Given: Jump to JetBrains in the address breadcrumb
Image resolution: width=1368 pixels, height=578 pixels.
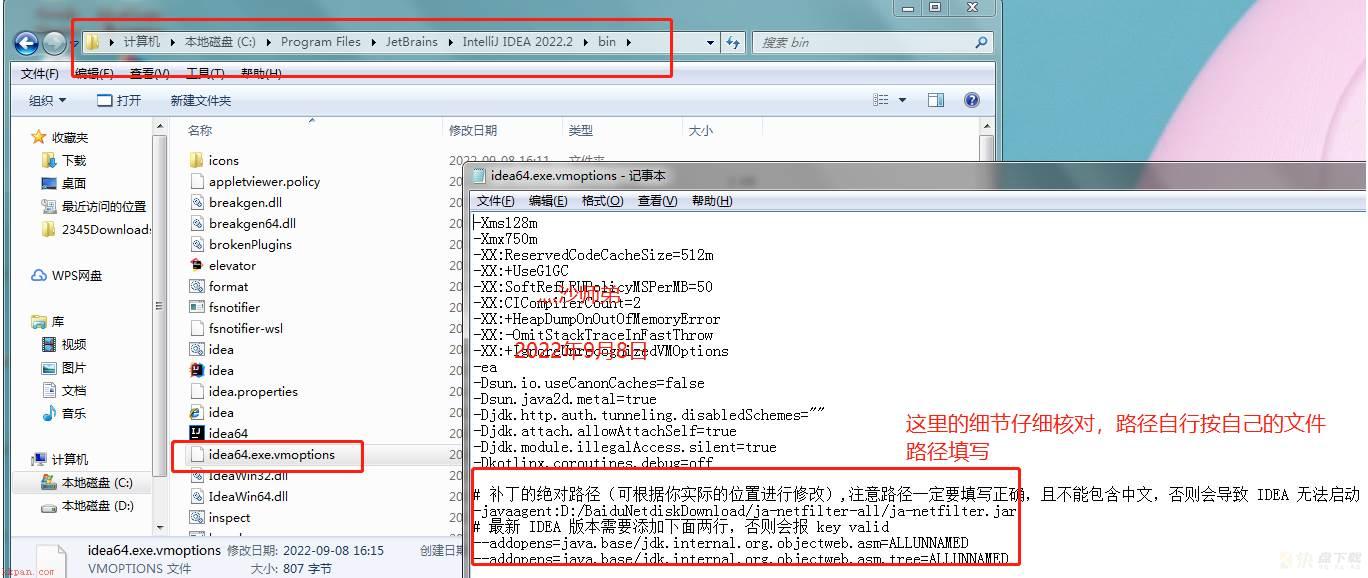Looking at the screenshot, I should [x=413, y=42].
